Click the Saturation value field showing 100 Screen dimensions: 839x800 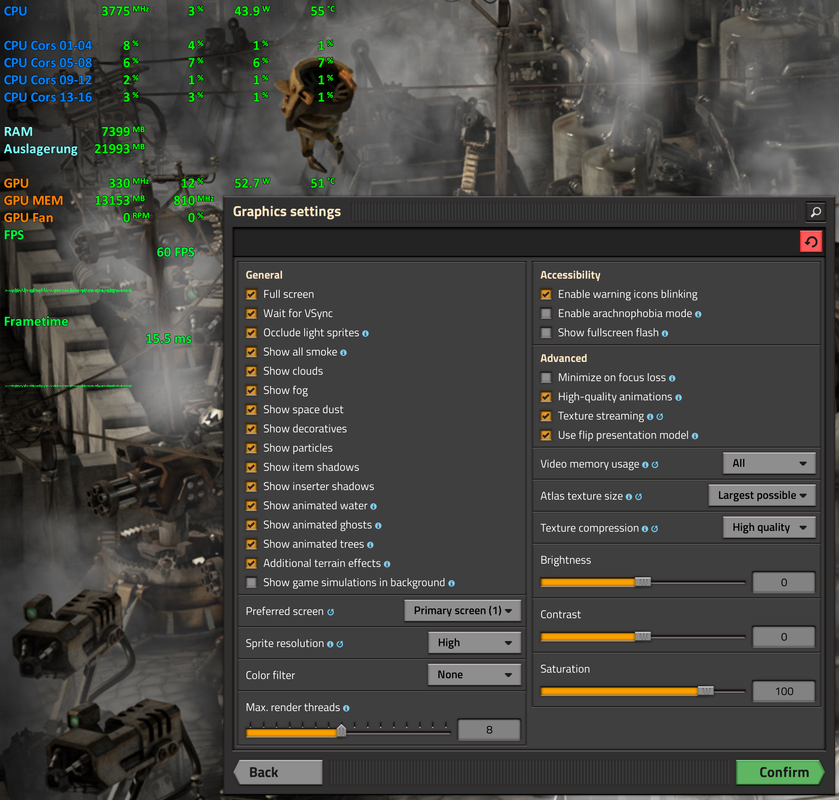(x=783, y=691)
